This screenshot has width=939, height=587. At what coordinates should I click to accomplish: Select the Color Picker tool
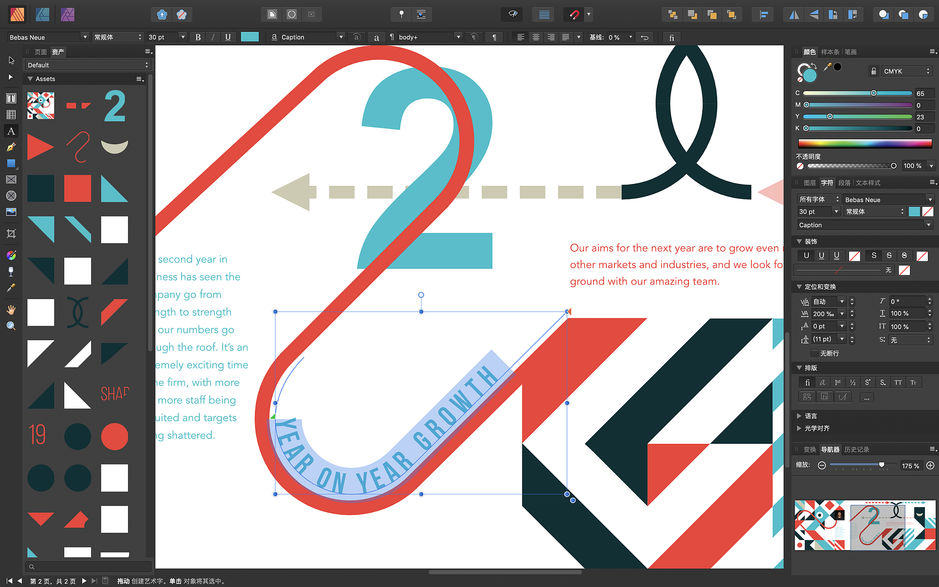(x=11, y=289)
